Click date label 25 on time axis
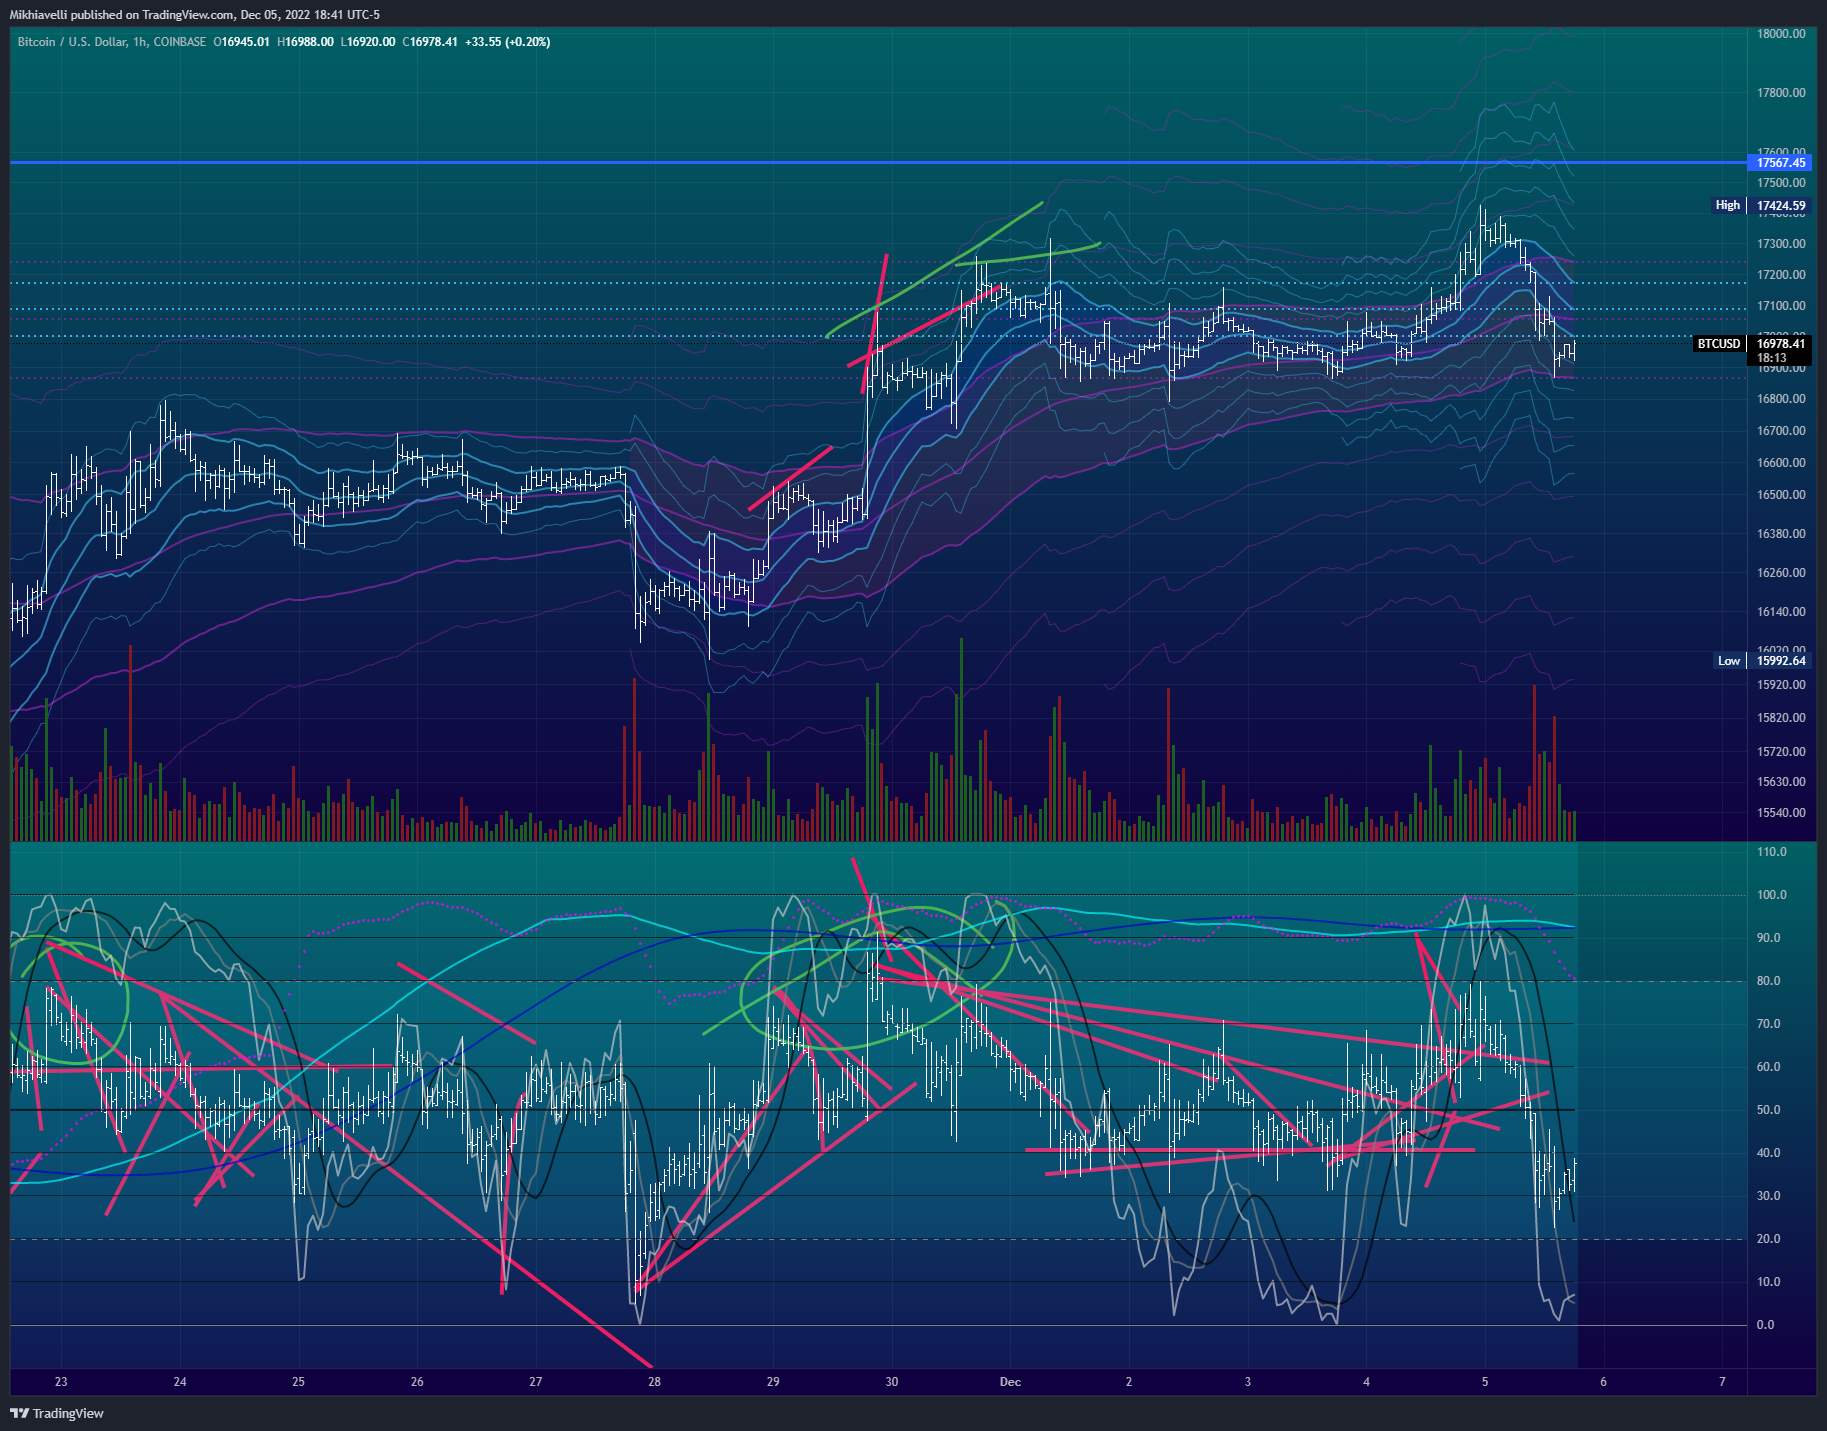Screen dimensions: 1827x1431 pos(298,1382)
